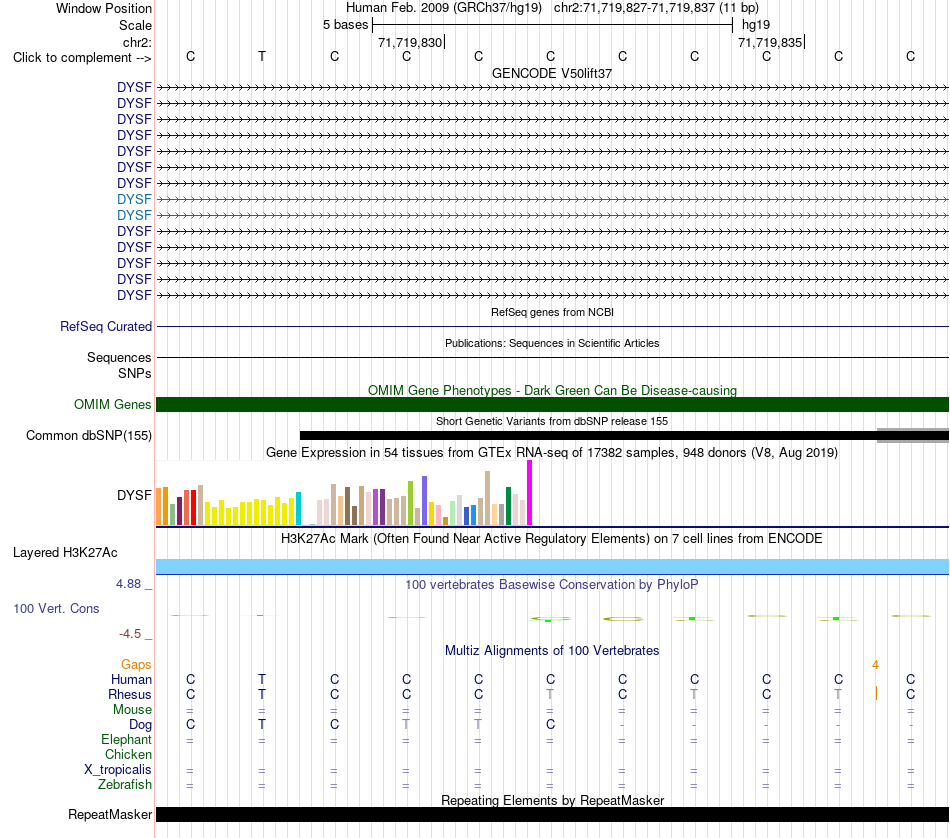Click the orange '4' gap count
Viewport: 950px width, 838px height.
pos(875,665)
